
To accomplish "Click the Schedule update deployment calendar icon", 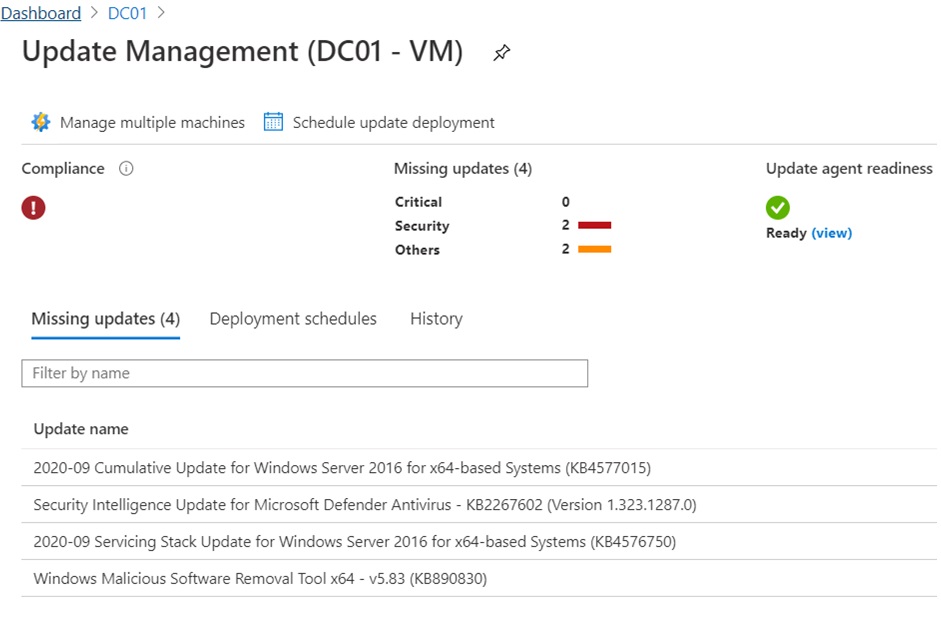I will tap(273, 122).
